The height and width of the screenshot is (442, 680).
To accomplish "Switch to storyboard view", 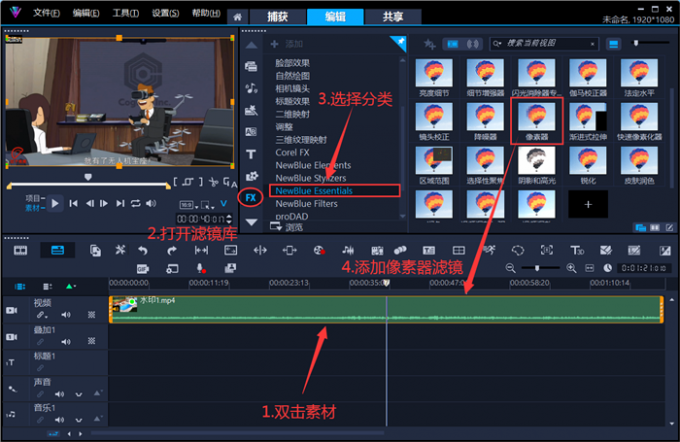I will point(20,250).
